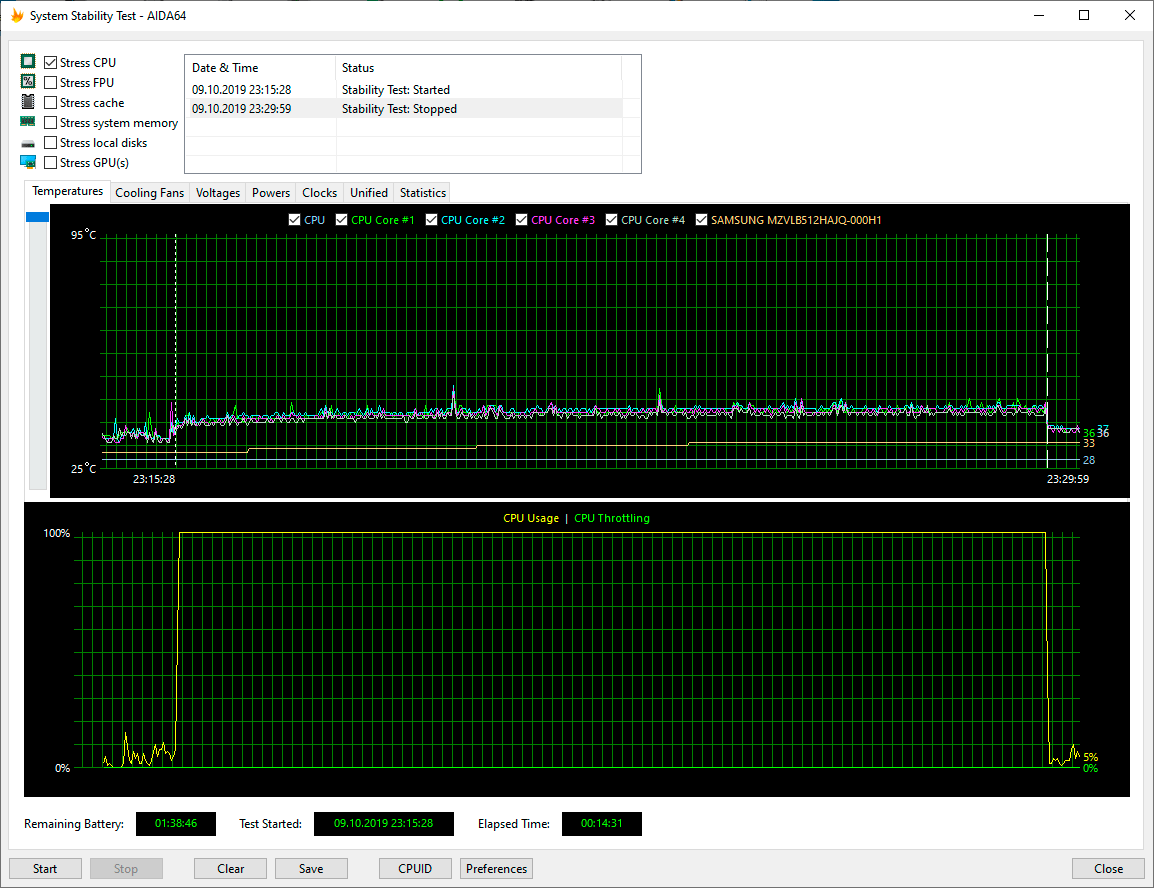The width and height of the screenshot is (1154, 888).
Task: Hide the CPU temperature graph line
Action: [294, 219]
